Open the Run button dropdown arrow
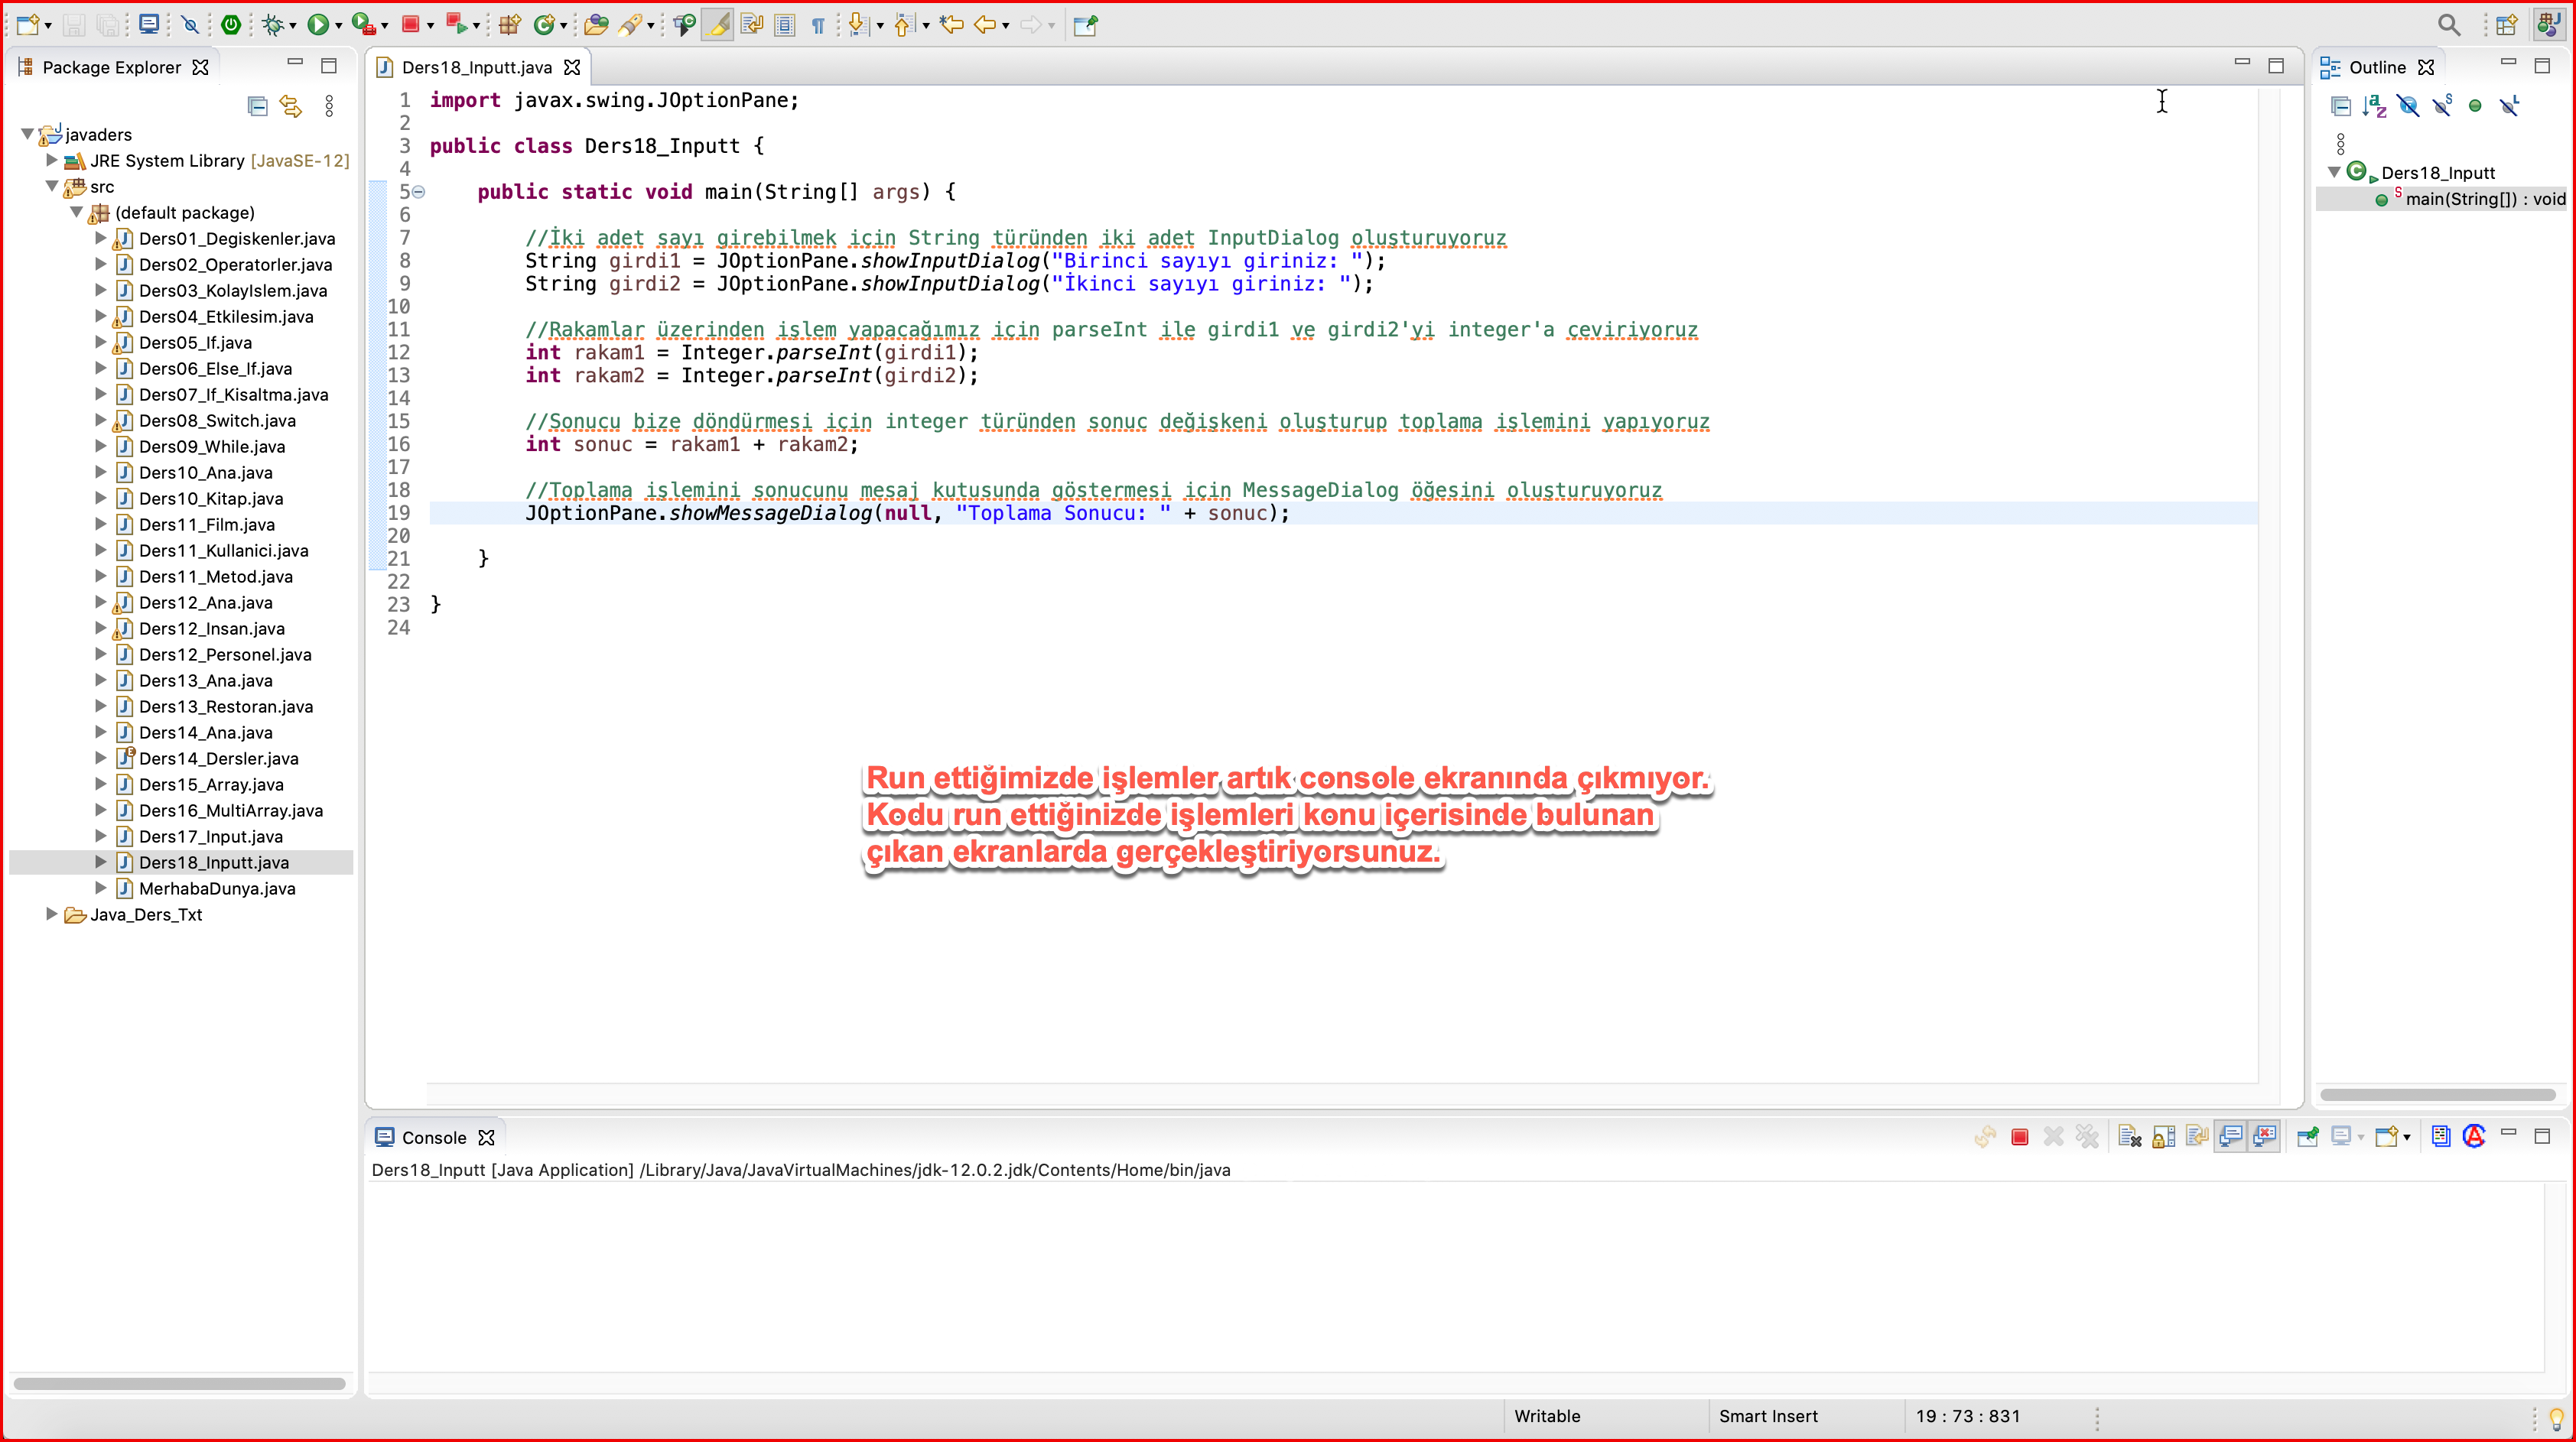Screen dimensions: 2576x1442 [339, 26]
